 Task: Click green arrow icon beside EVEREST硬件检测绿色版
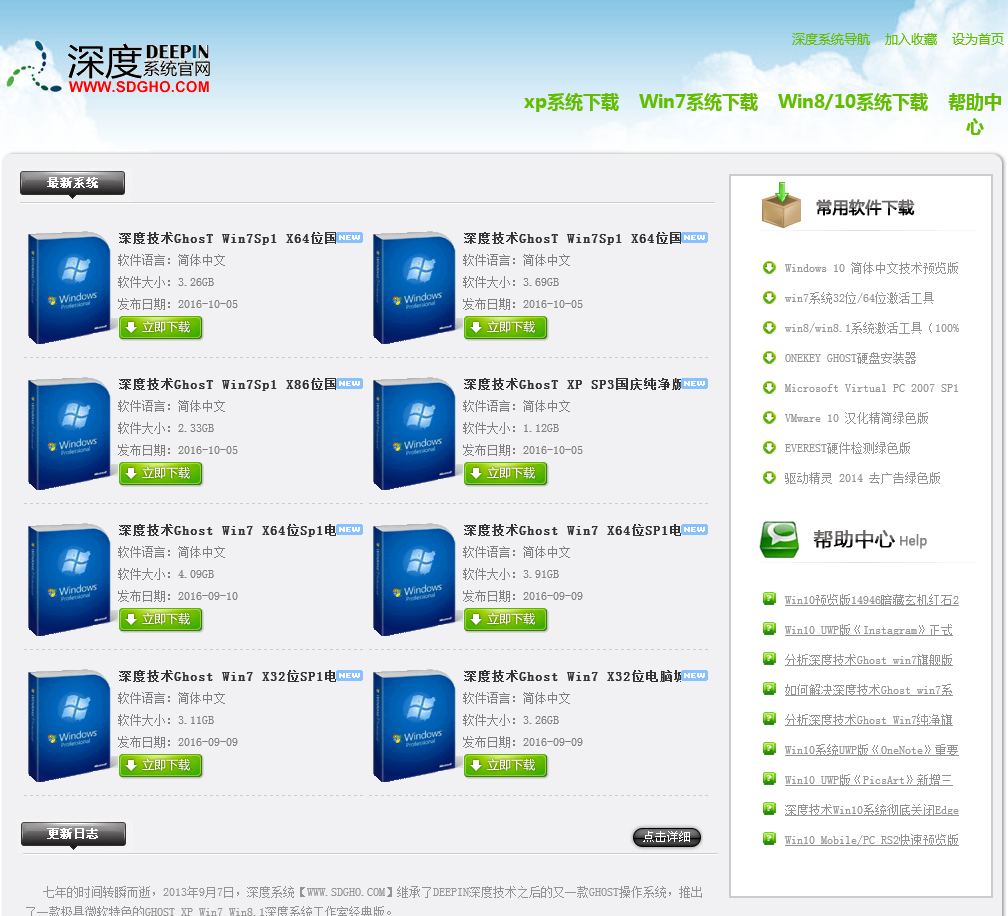click(769, 447)
